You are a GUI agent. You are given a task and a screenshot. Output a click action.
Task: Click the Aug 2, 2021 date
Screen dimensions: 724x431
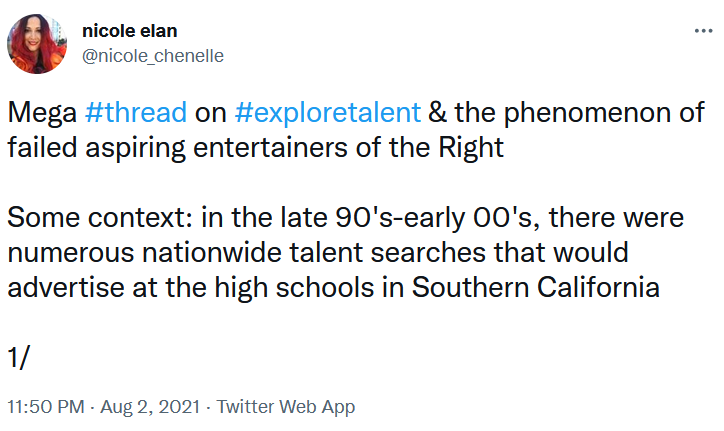point(151,407)
